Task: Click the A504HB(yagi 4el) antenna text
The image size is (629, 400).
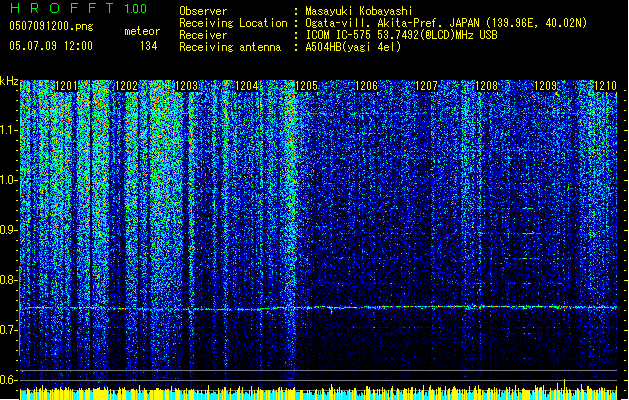Action: click(353, 47)
